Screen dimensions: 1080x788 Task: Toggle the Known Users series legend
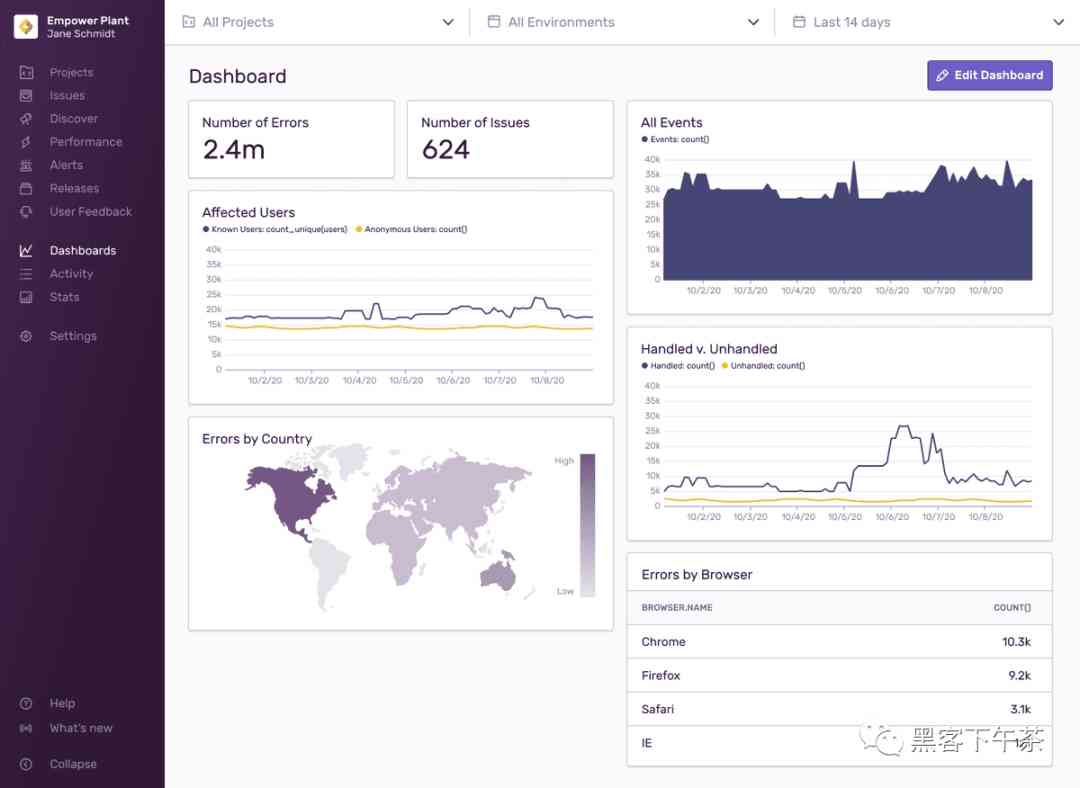pos(276,229)
